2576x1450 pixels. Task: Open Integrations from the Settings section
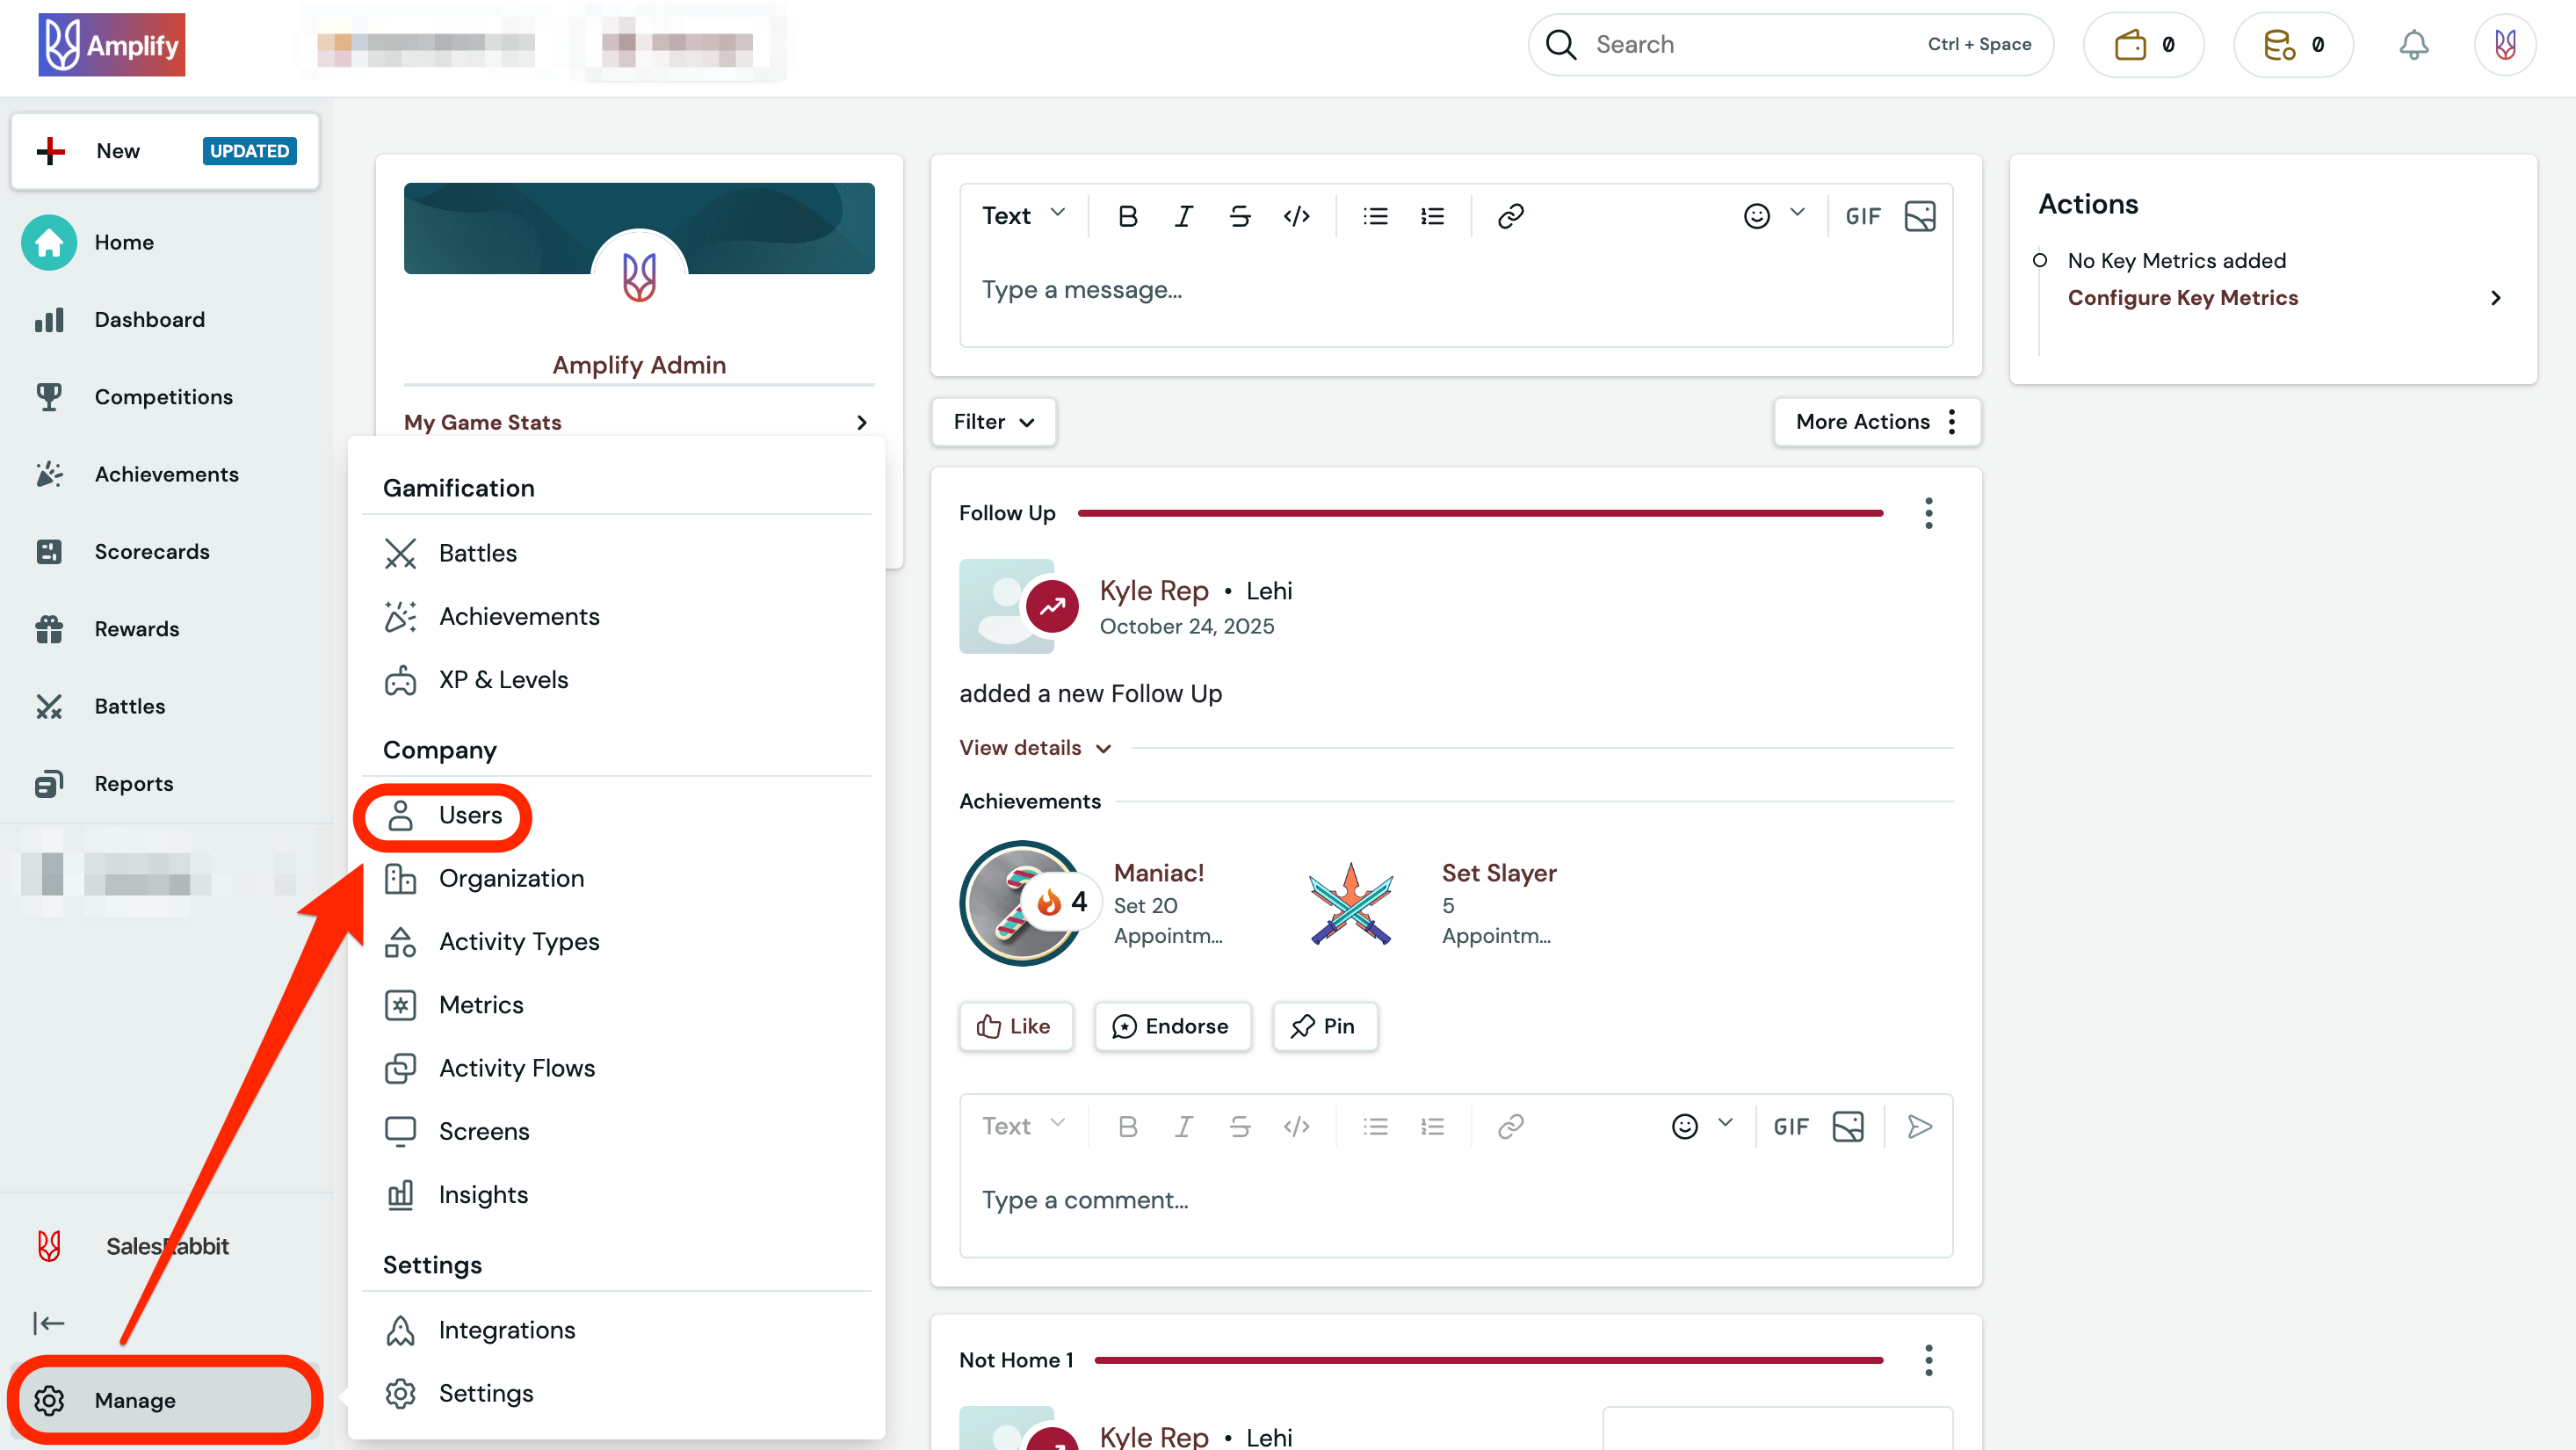507,1329
